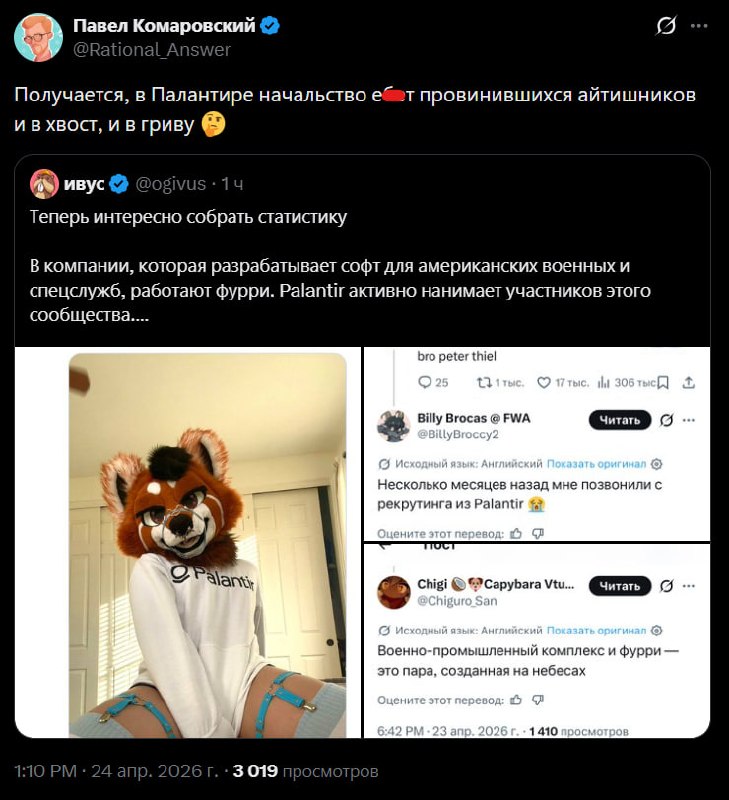Image resolution: width=729 pixels, height=800 pixels.
Task: Click Павел Комаровский's profile avatar
Action: point(38,37)
